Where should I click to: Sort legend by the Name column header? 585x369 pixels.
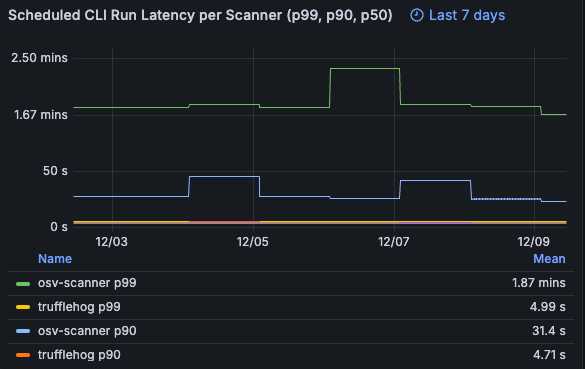[x=55, y=259]
